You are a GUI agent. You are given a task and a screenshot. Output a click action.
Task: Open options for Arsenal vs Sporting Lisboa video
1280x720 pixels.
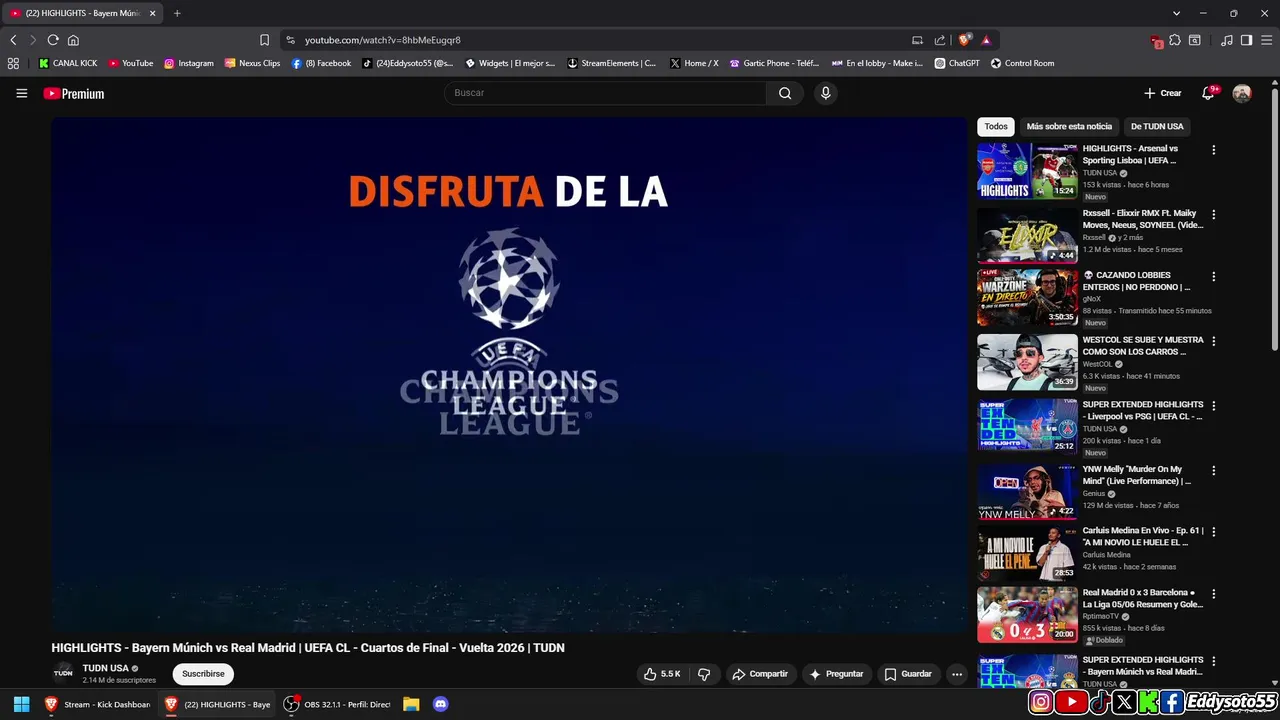point(1214,150)
